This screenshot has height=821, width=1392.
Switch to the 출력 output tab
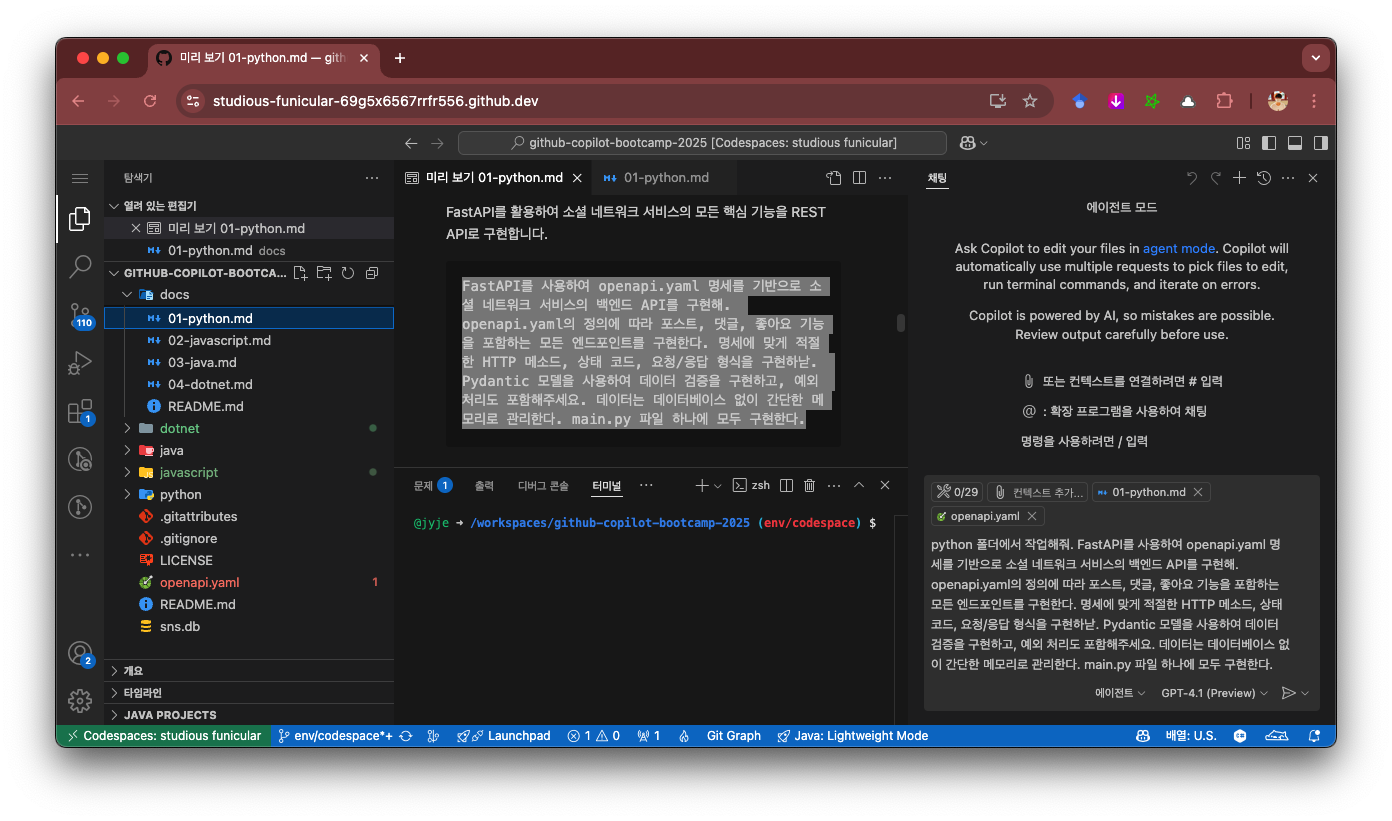click(484, 485)
